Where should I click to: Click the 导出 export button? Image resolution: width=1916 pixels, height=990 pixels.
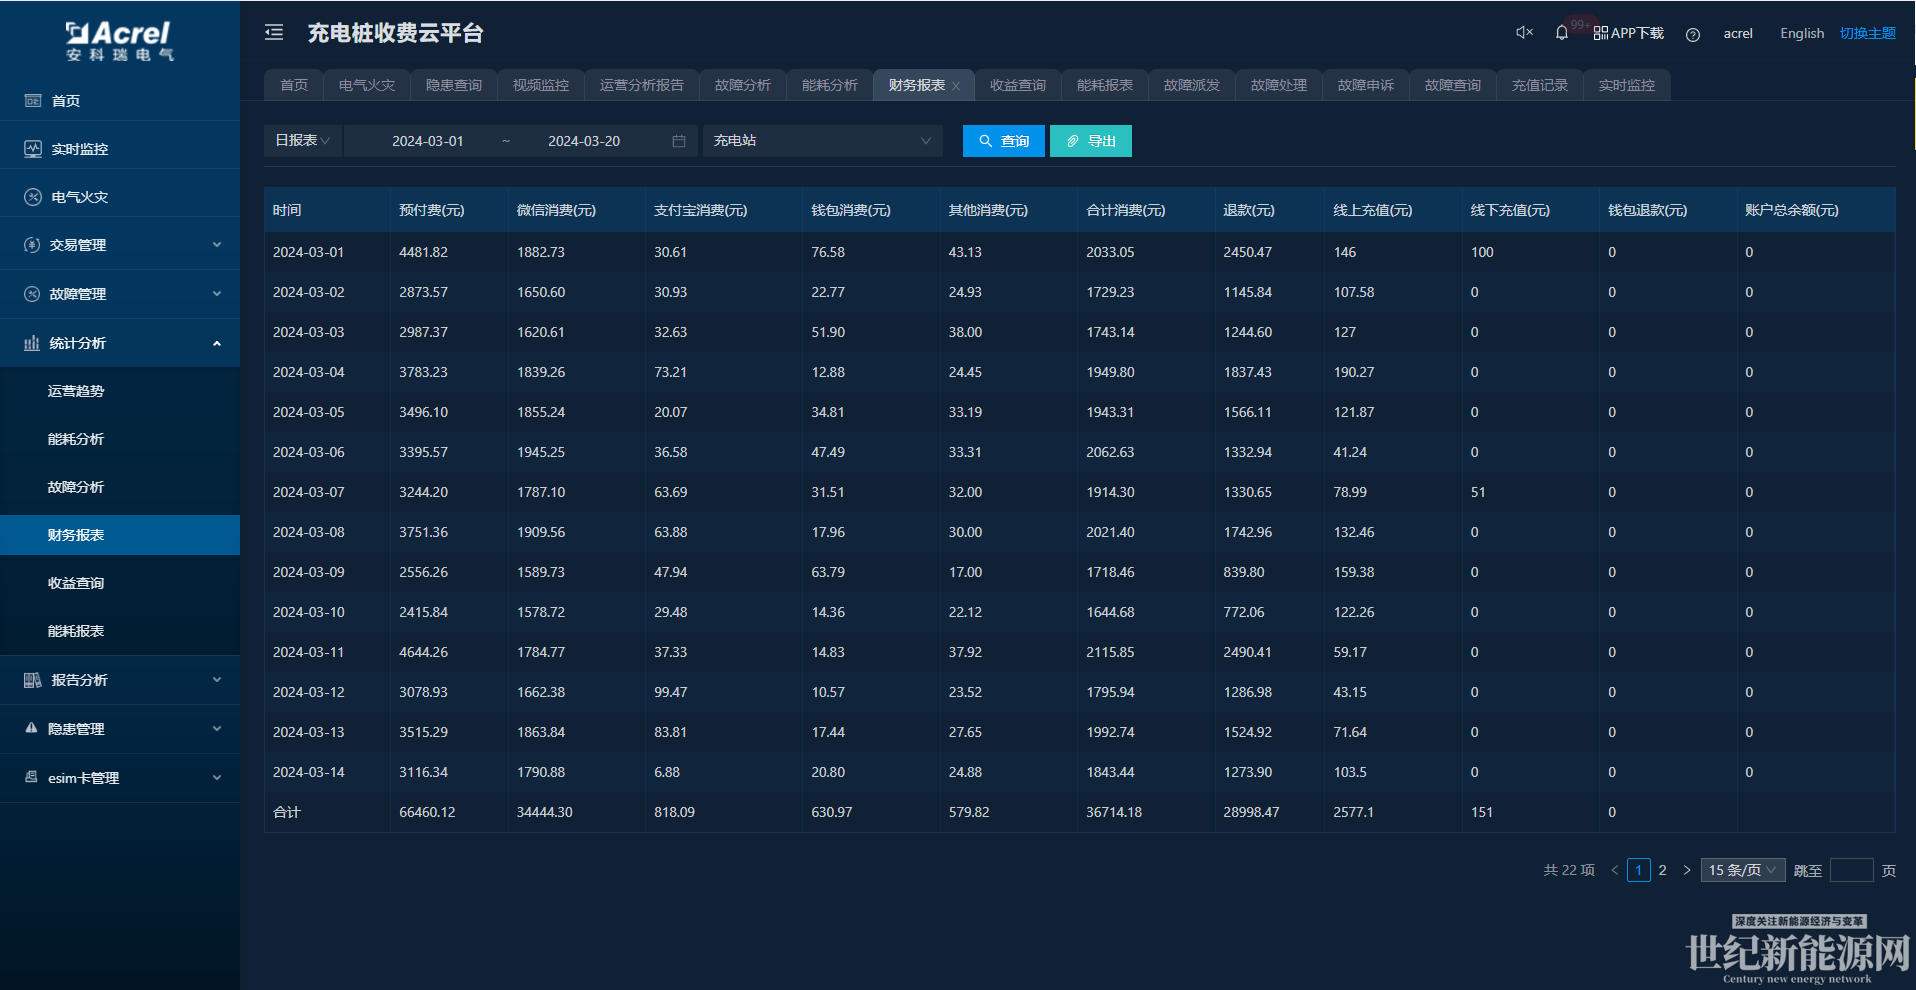click(1090, 141)
